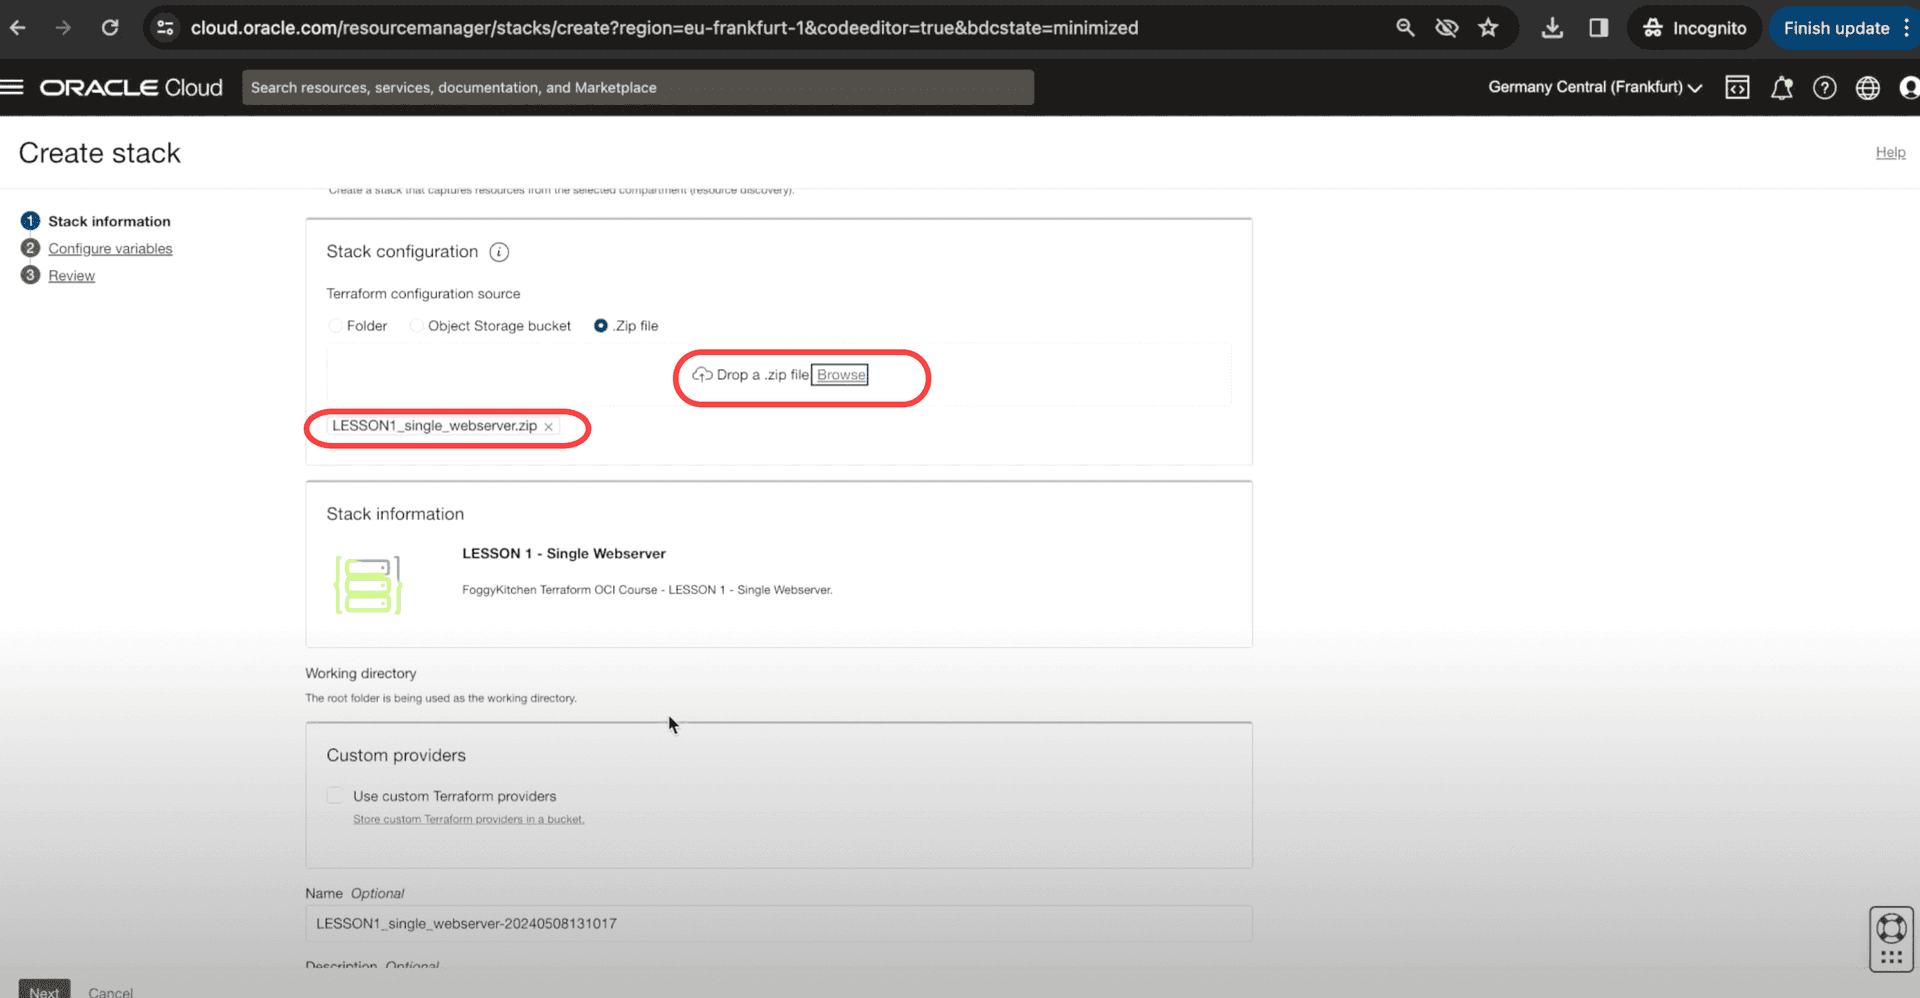Focus the Oracle search resources field

(638, 88)
